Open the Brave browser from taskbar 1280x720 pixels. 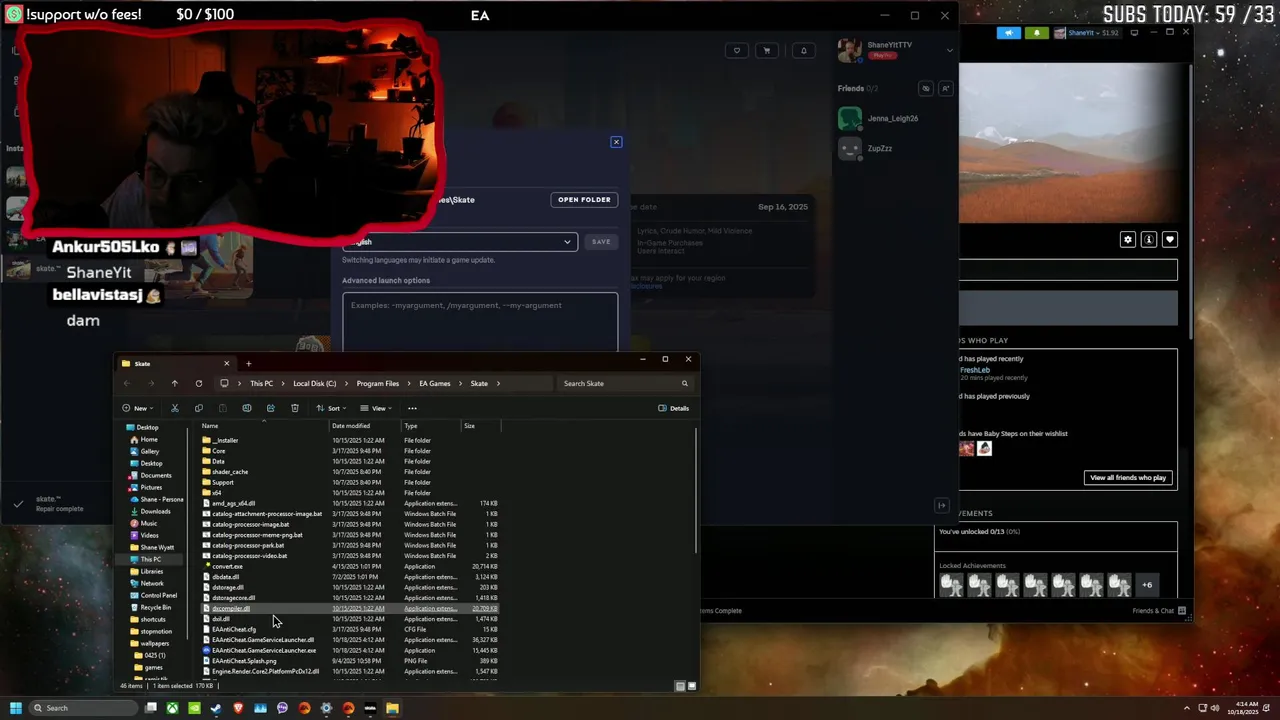pyautogui.click(x=238, y=708)
